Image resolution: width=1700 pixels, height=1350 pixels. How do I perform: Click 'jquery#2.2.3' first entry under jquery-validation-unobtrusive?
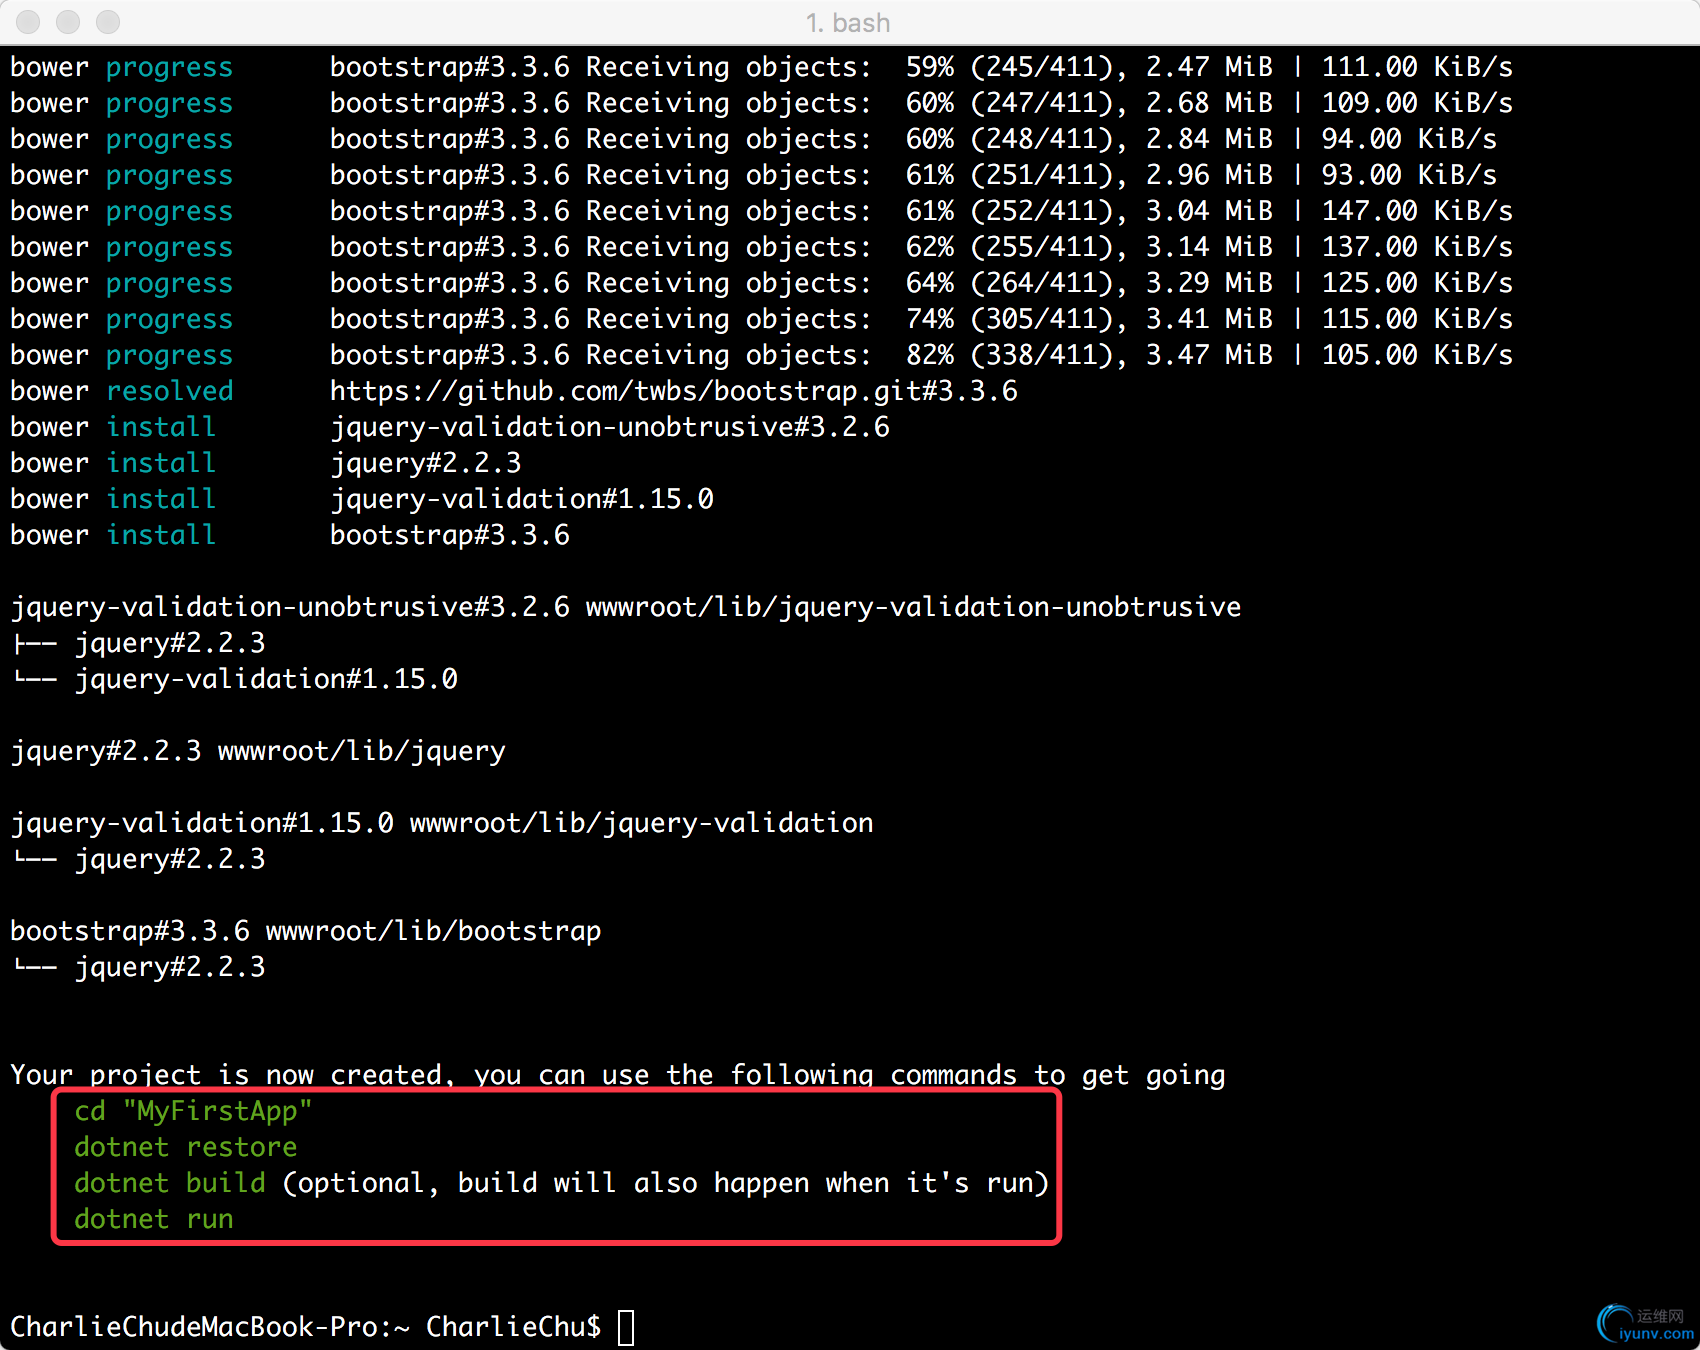click(x=170, y=643)
